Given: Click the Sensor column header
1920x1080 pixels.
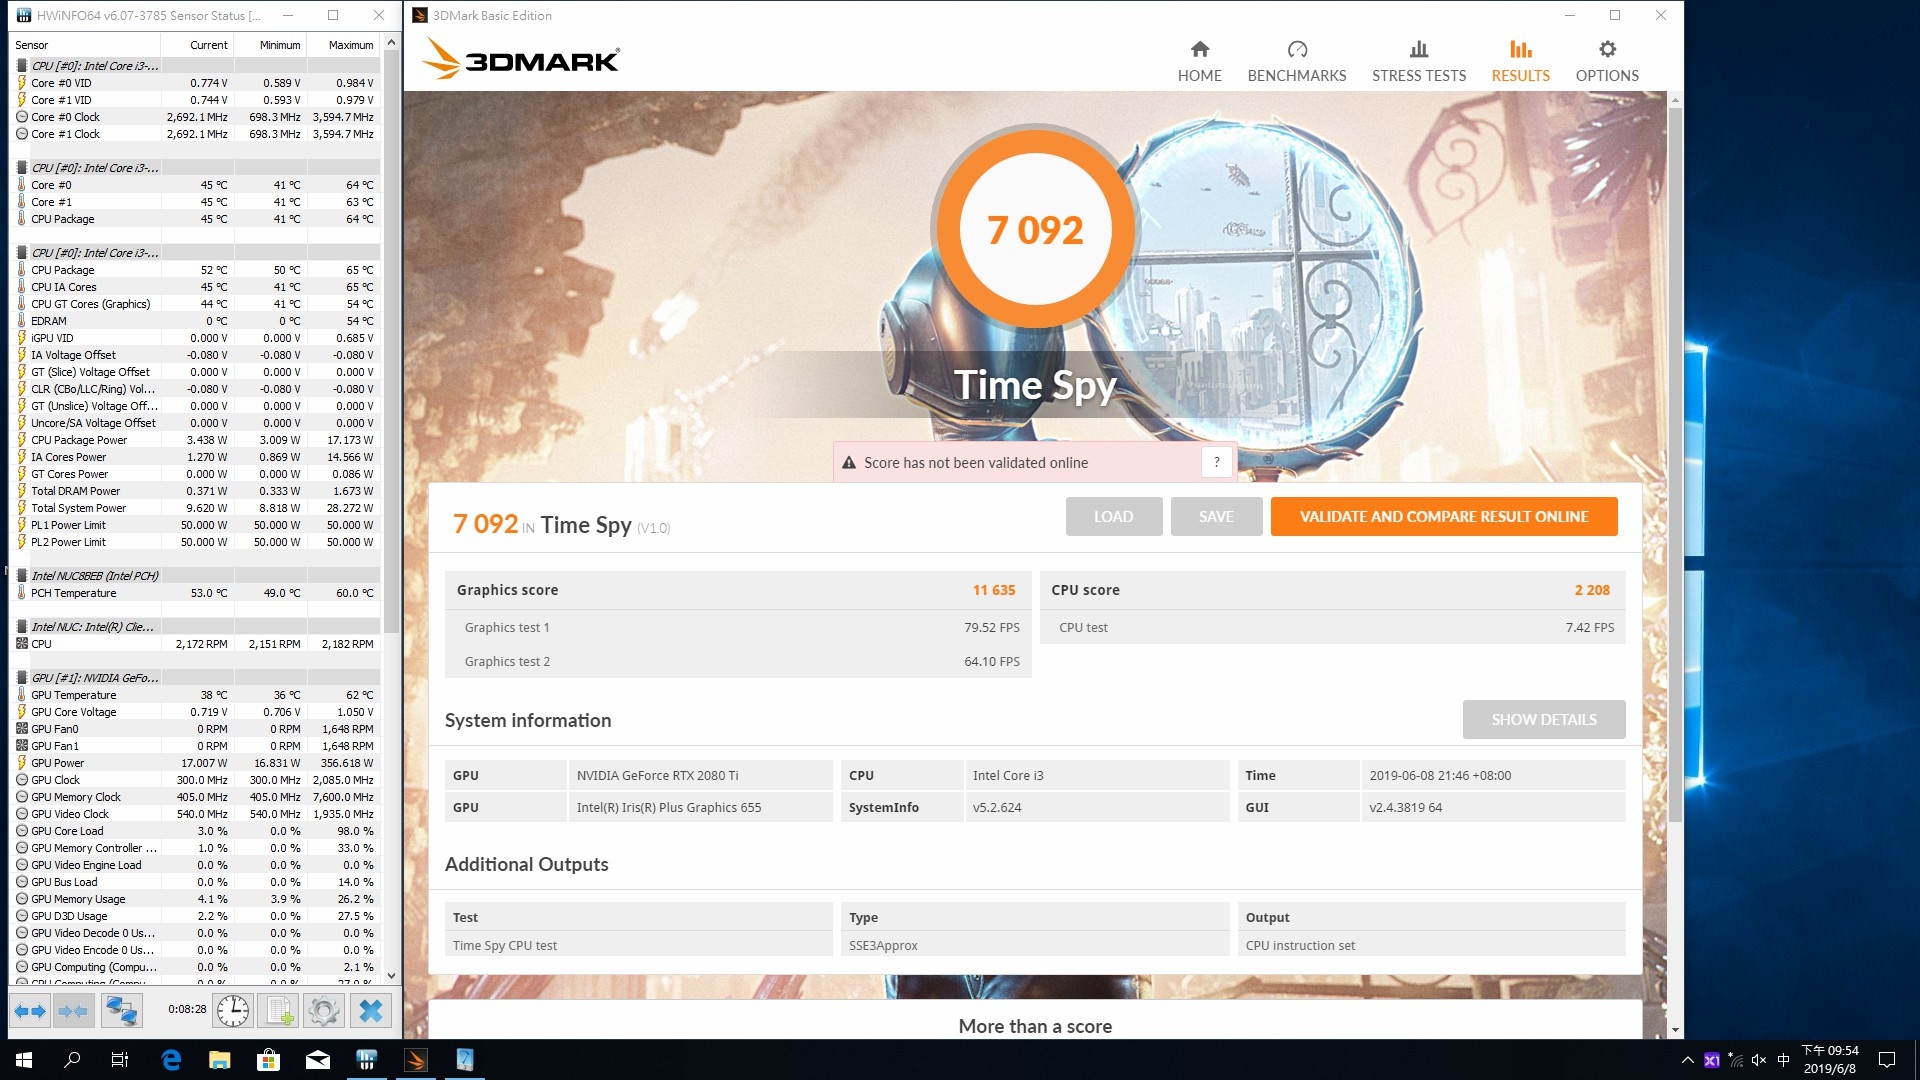Looking at the screenshot, I should tap(85, 45).
